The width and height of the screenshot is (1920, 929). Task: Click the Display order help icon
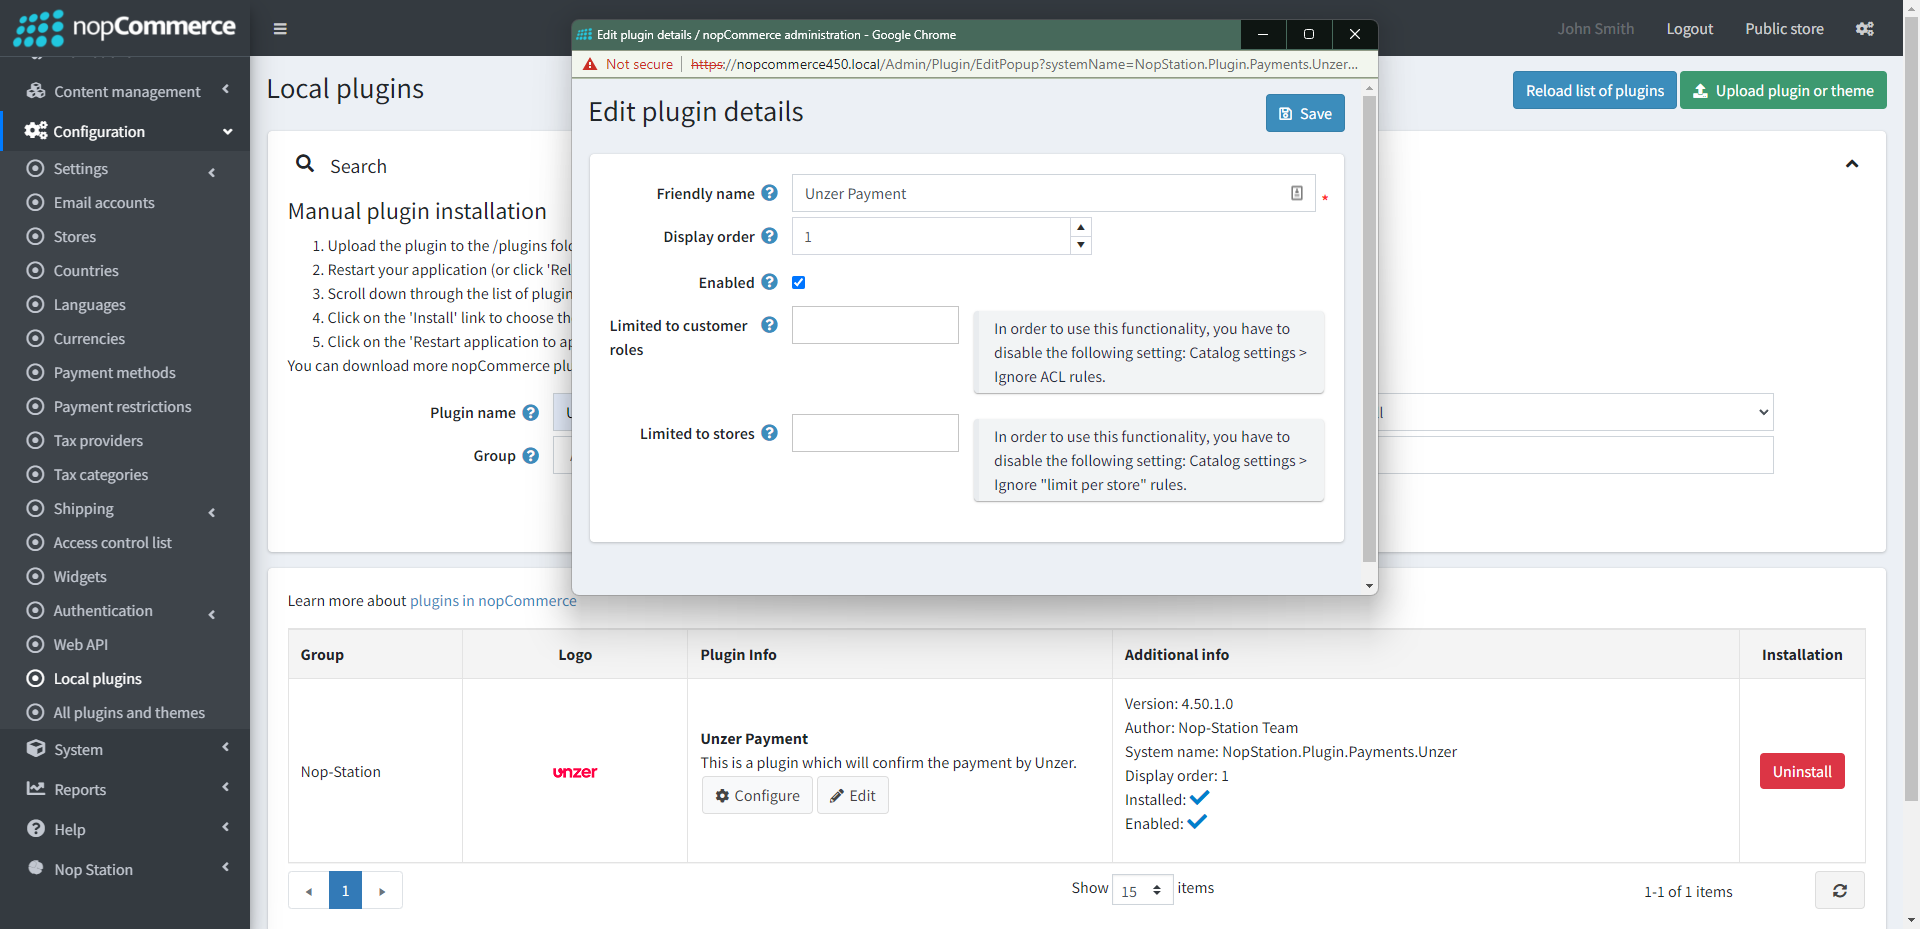[x=769, y=236]
